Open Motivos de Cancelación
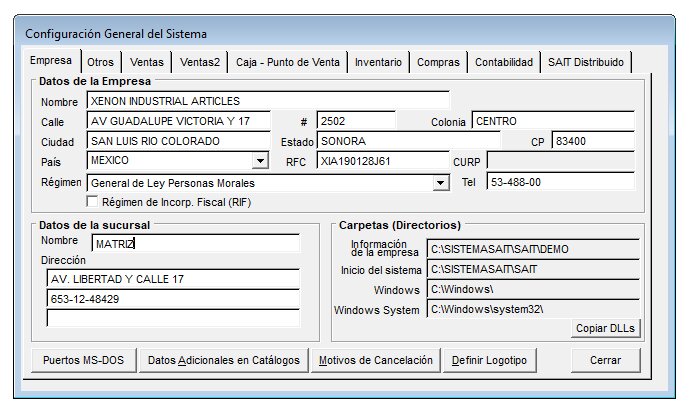 [x=376, y=360]
